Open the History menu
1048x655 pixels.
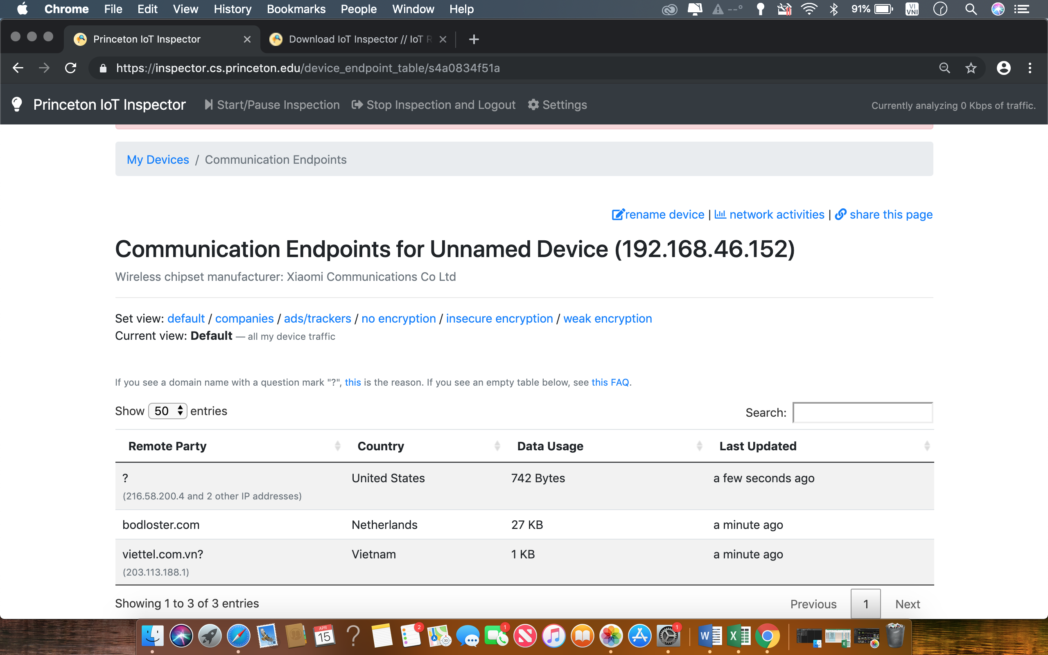click(x=233, y=9)
